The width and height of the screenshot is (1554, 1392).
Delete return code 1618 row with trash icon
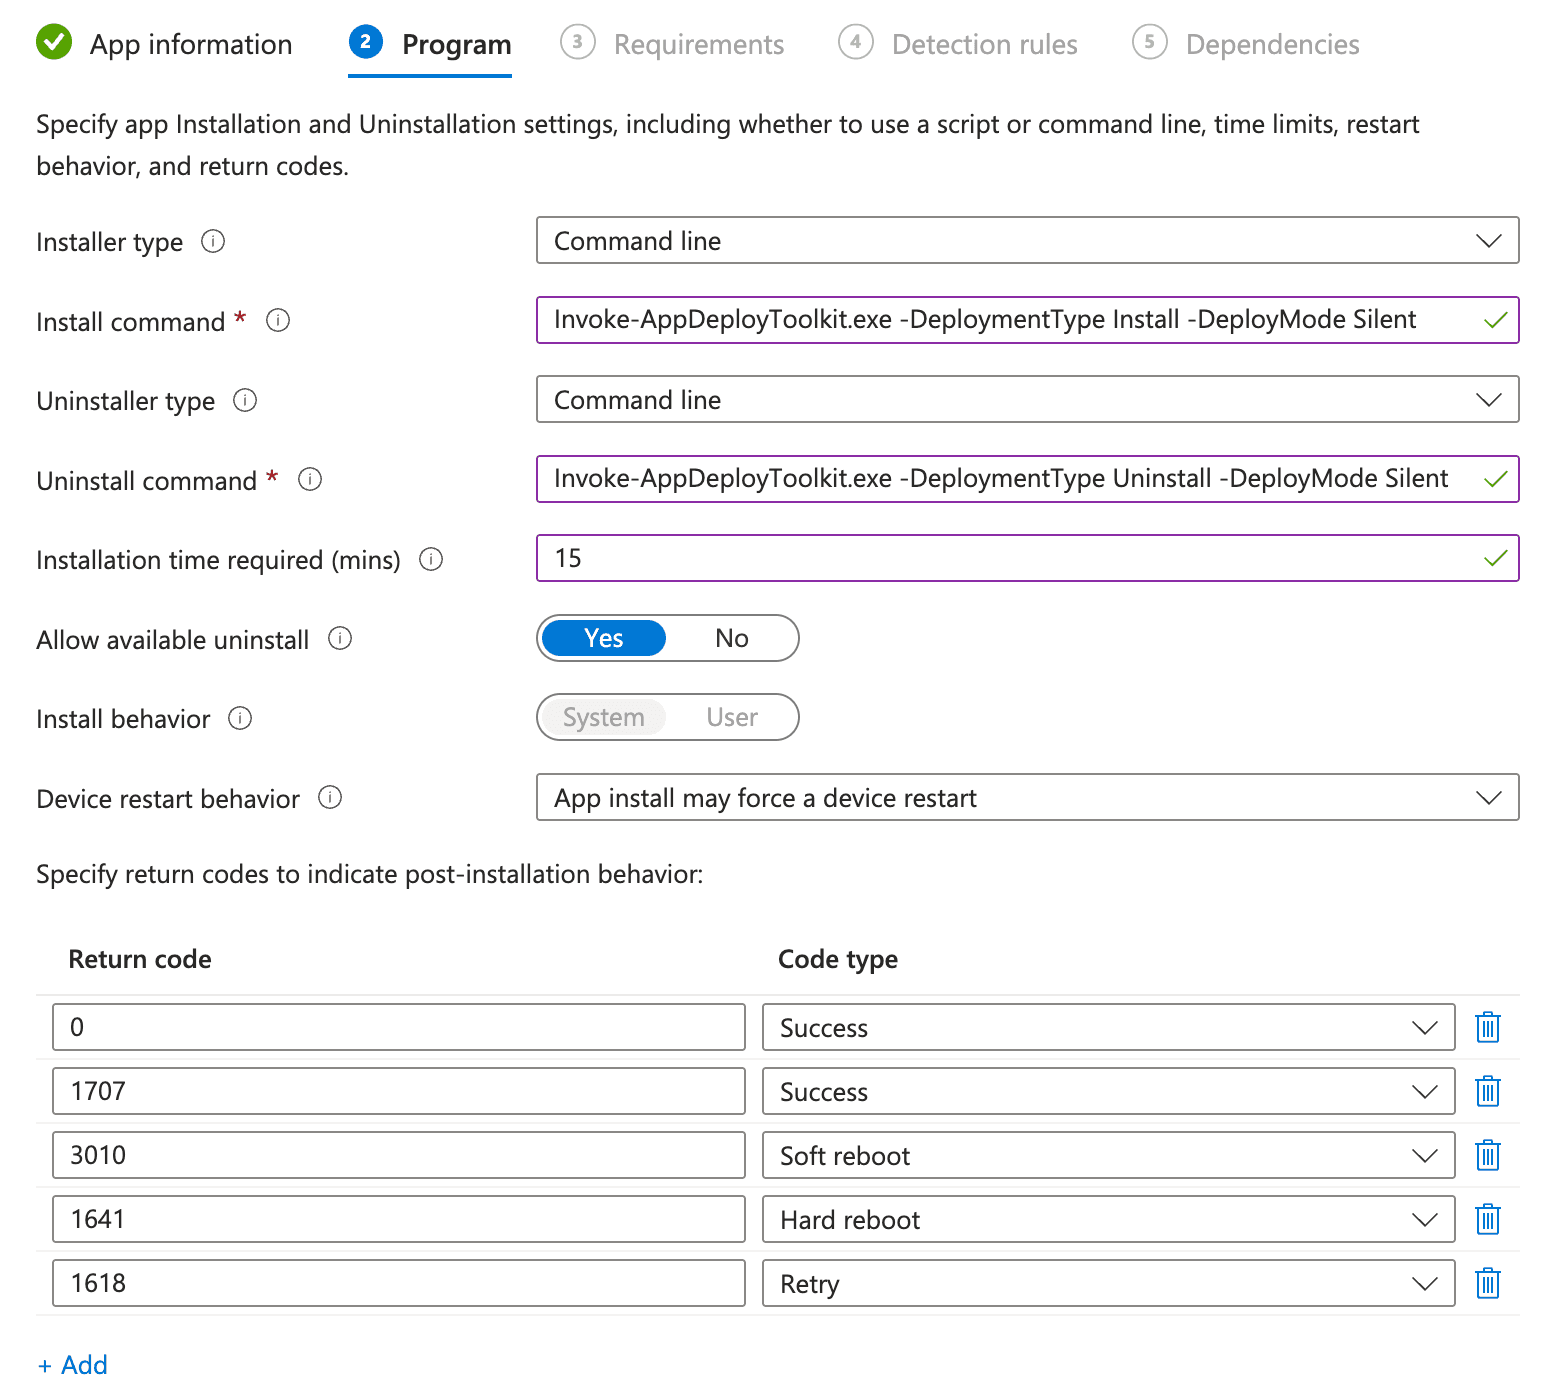point(1488,1283)
